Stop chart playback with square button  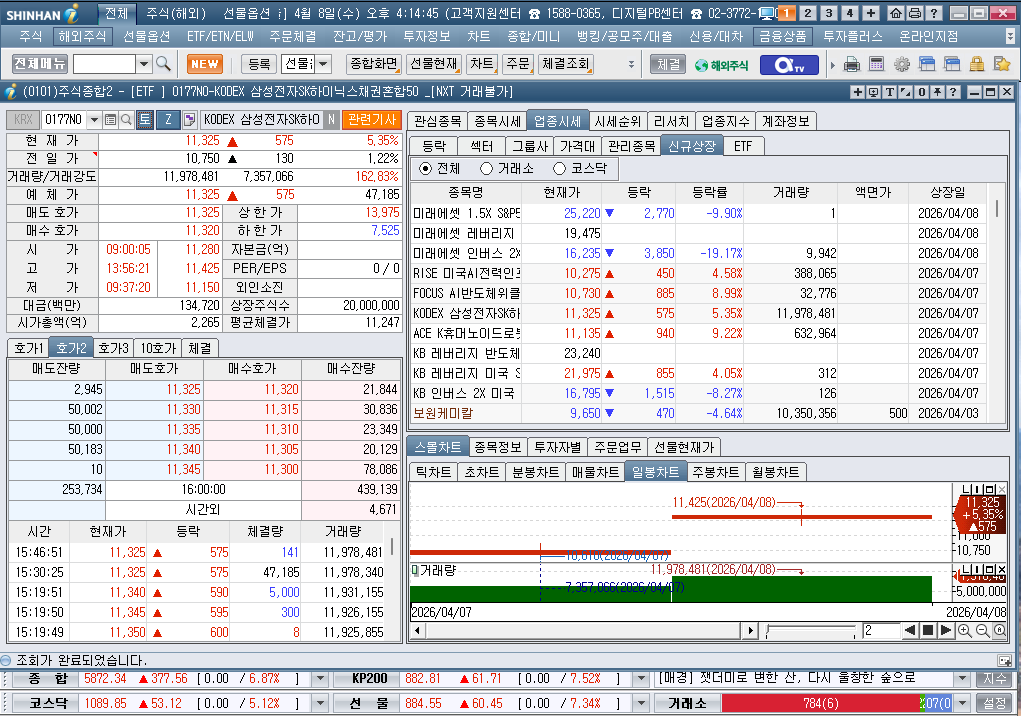coord(929,630)
